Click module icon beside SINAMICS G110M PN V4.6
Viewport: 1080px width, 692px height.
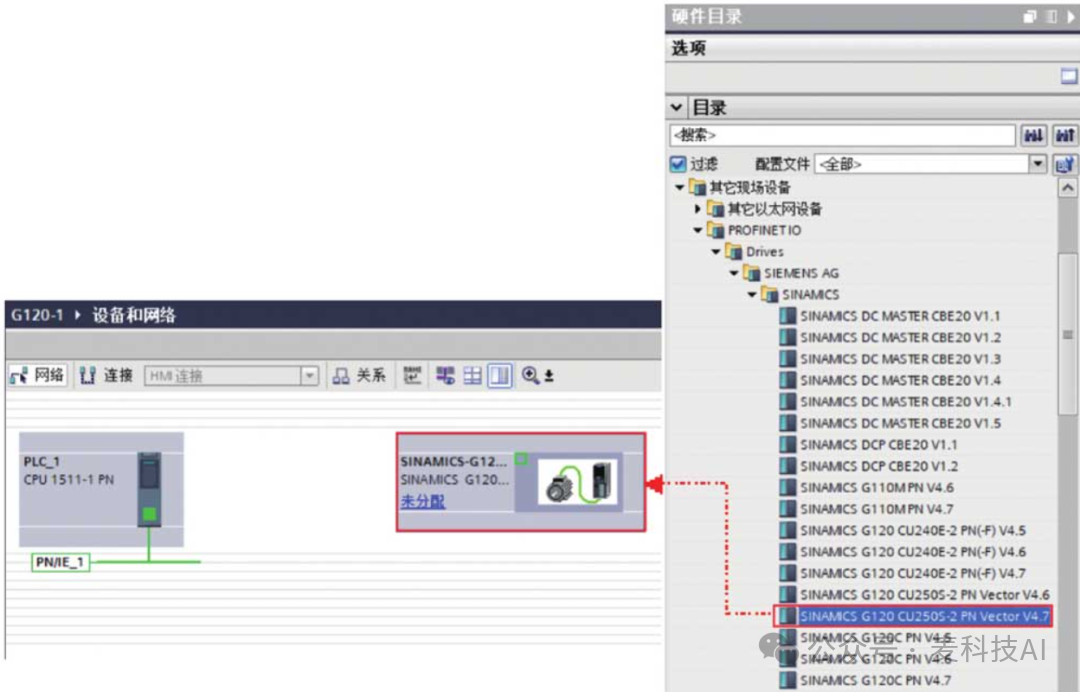787,487
